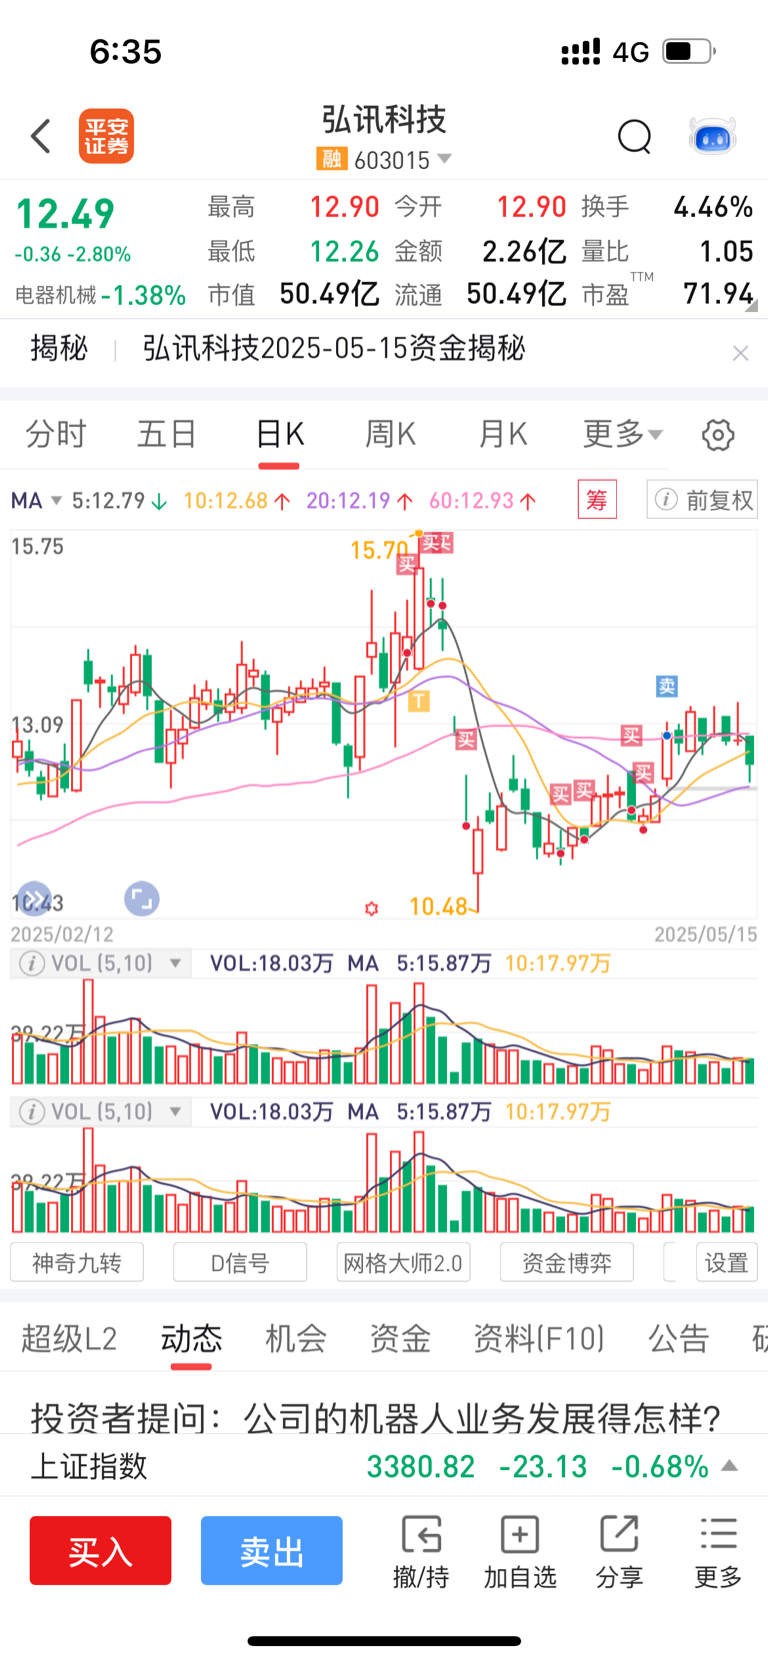Switch to 月K chart tab

pyautogui.click(x=502, y=434)
